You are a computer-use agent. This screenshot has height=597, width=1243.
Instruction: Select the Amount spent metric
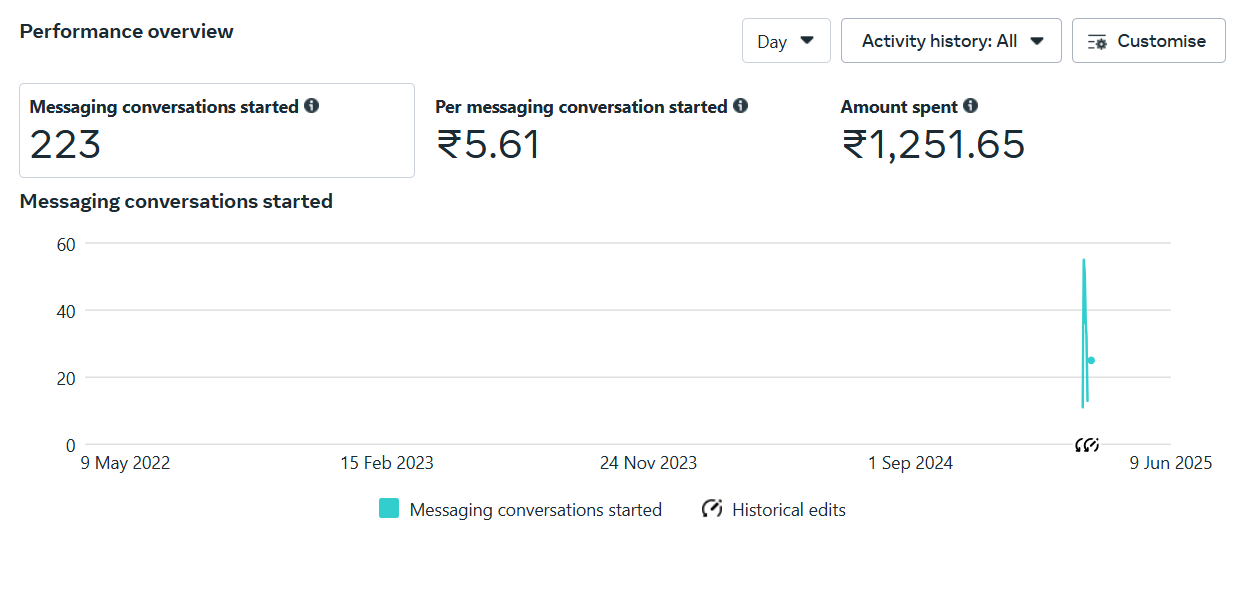(x=933, y=131)
